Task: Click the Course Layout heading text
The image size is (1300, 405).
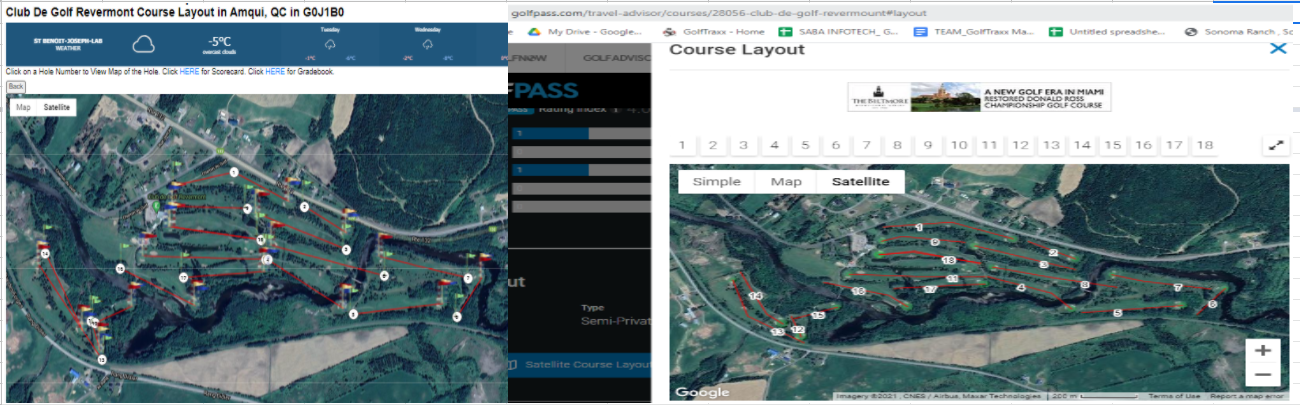Action: pyautogui.click(x=736, y=49)
